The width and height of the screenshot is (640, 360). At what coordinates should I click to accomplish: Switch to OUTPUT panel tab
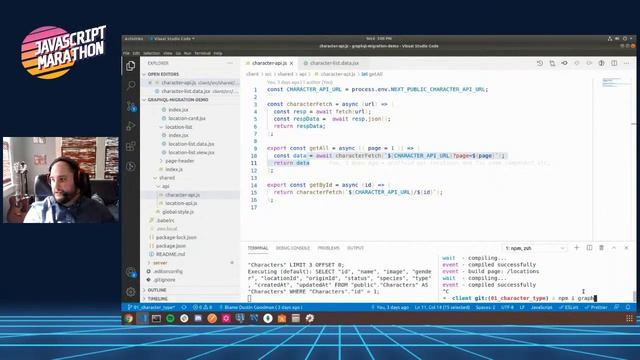[355, 248]
